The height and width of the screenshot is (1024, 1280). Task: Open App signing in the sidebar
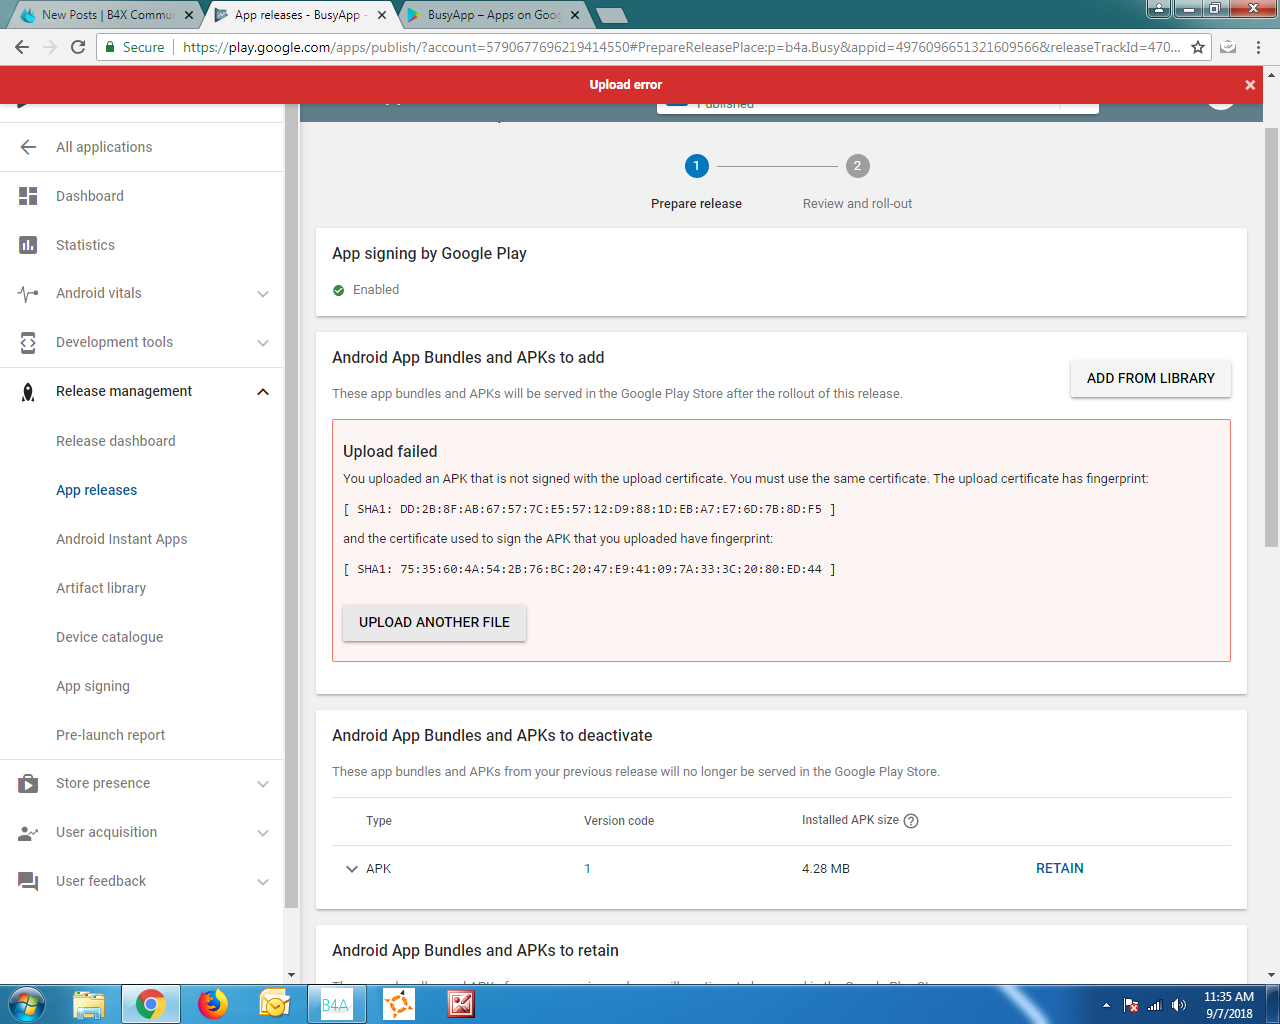[93, 686]
